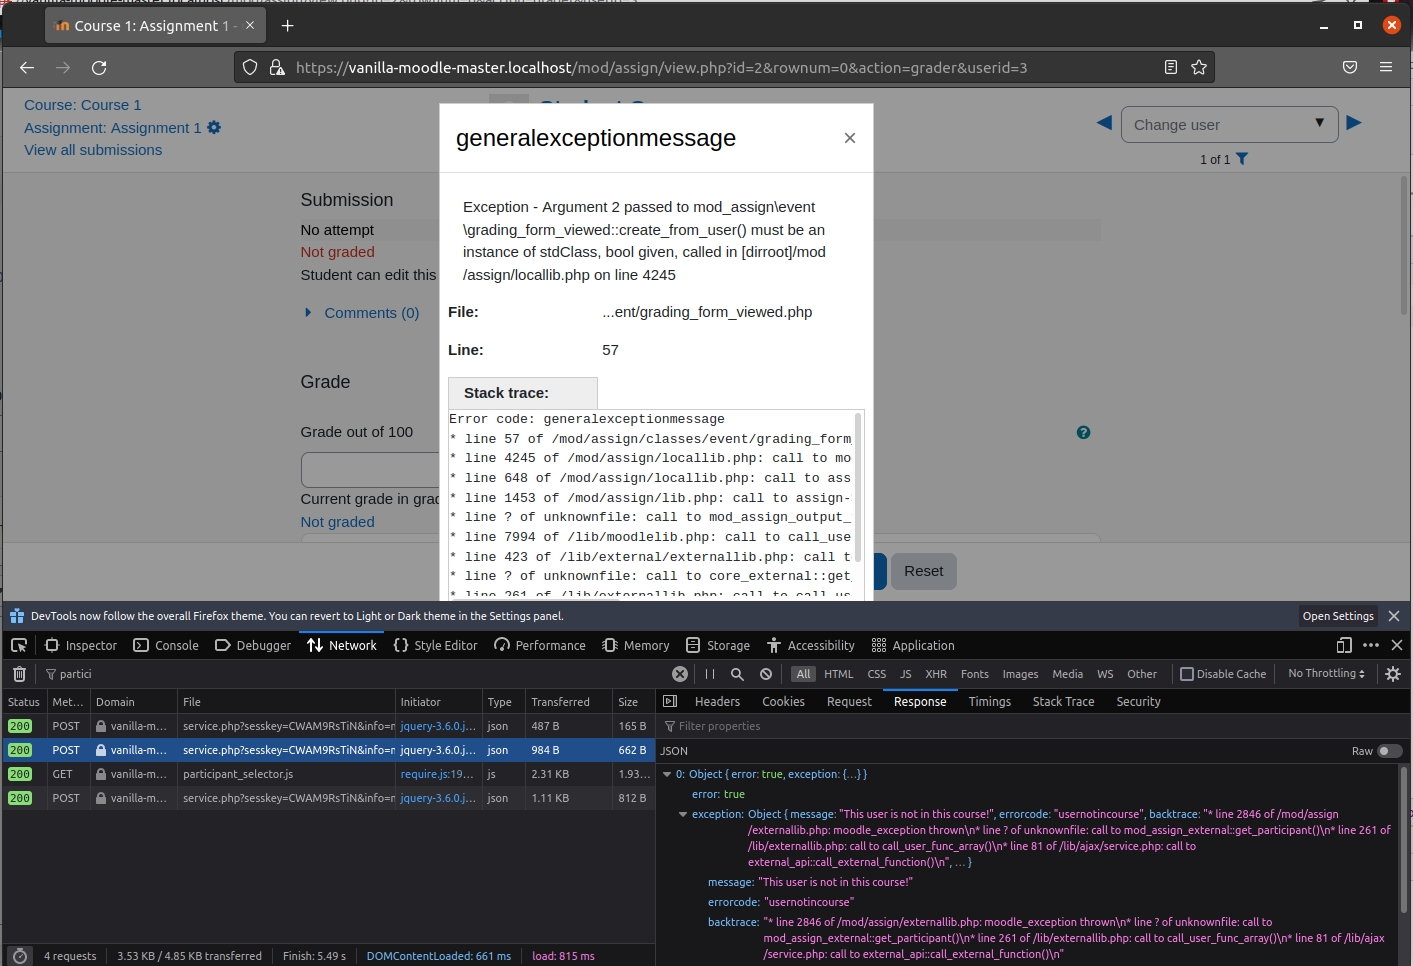Open the Headers details tab
Viewport: 1413px width, 966px height.
(718, 702)
